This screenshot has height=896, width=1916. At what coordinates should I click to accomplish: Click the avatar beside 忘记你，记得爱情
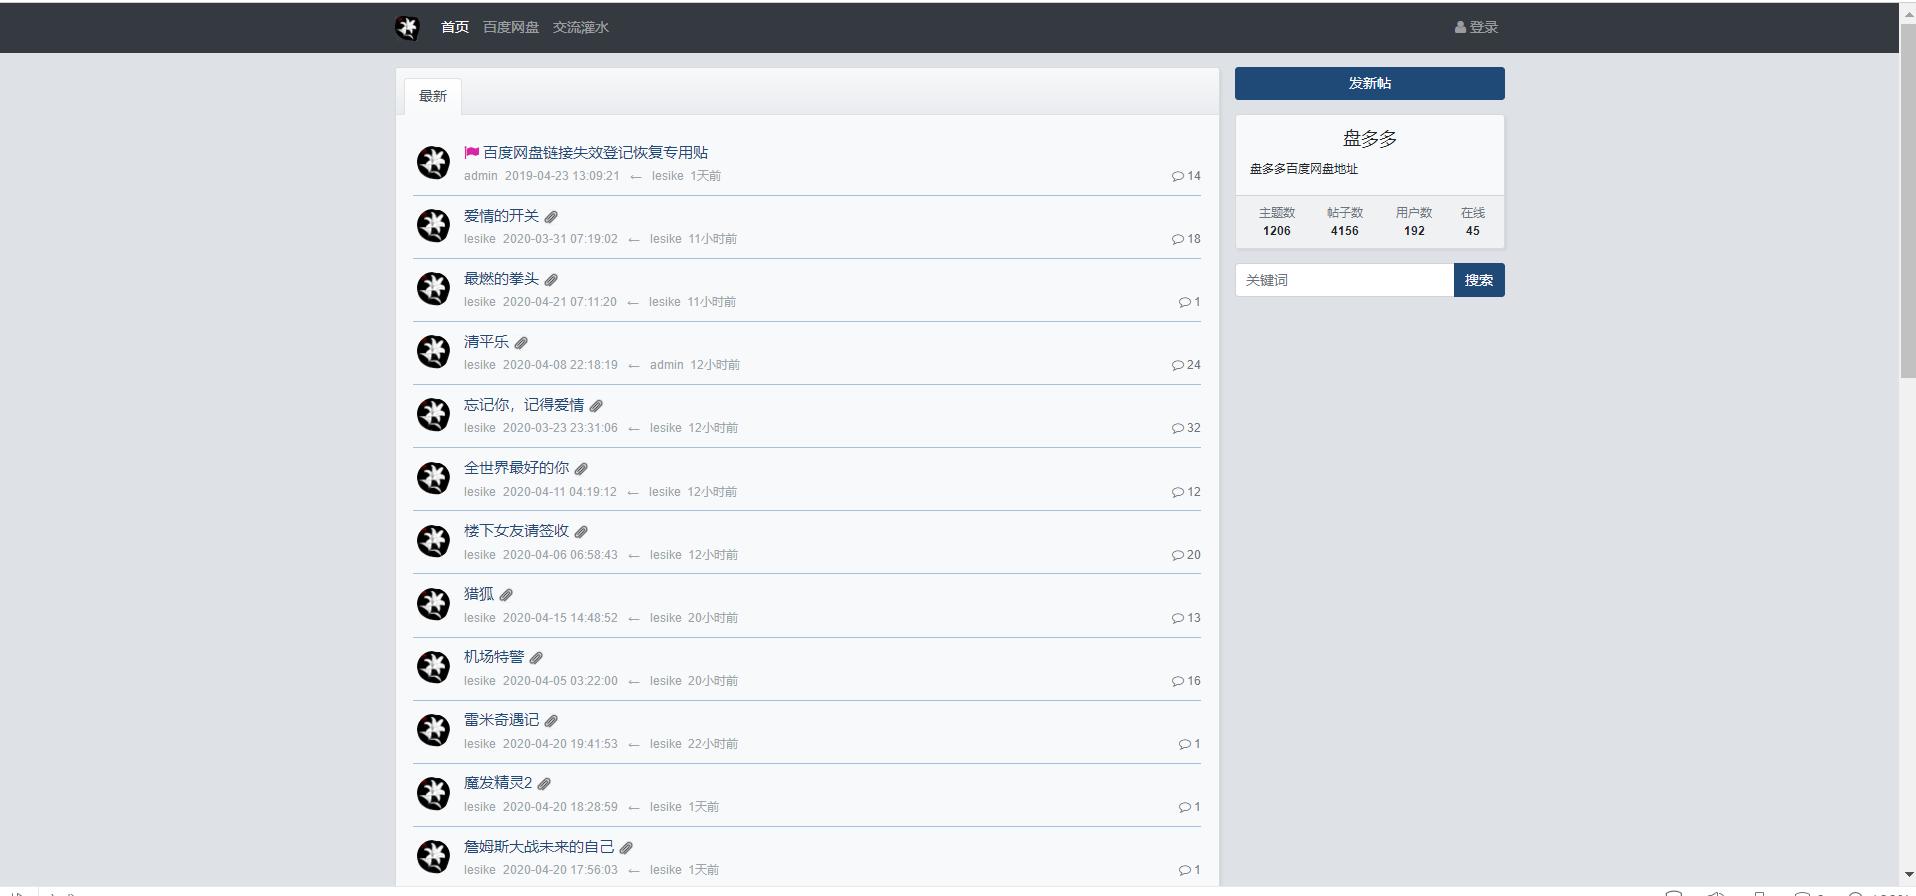click(x=433, y=414)
